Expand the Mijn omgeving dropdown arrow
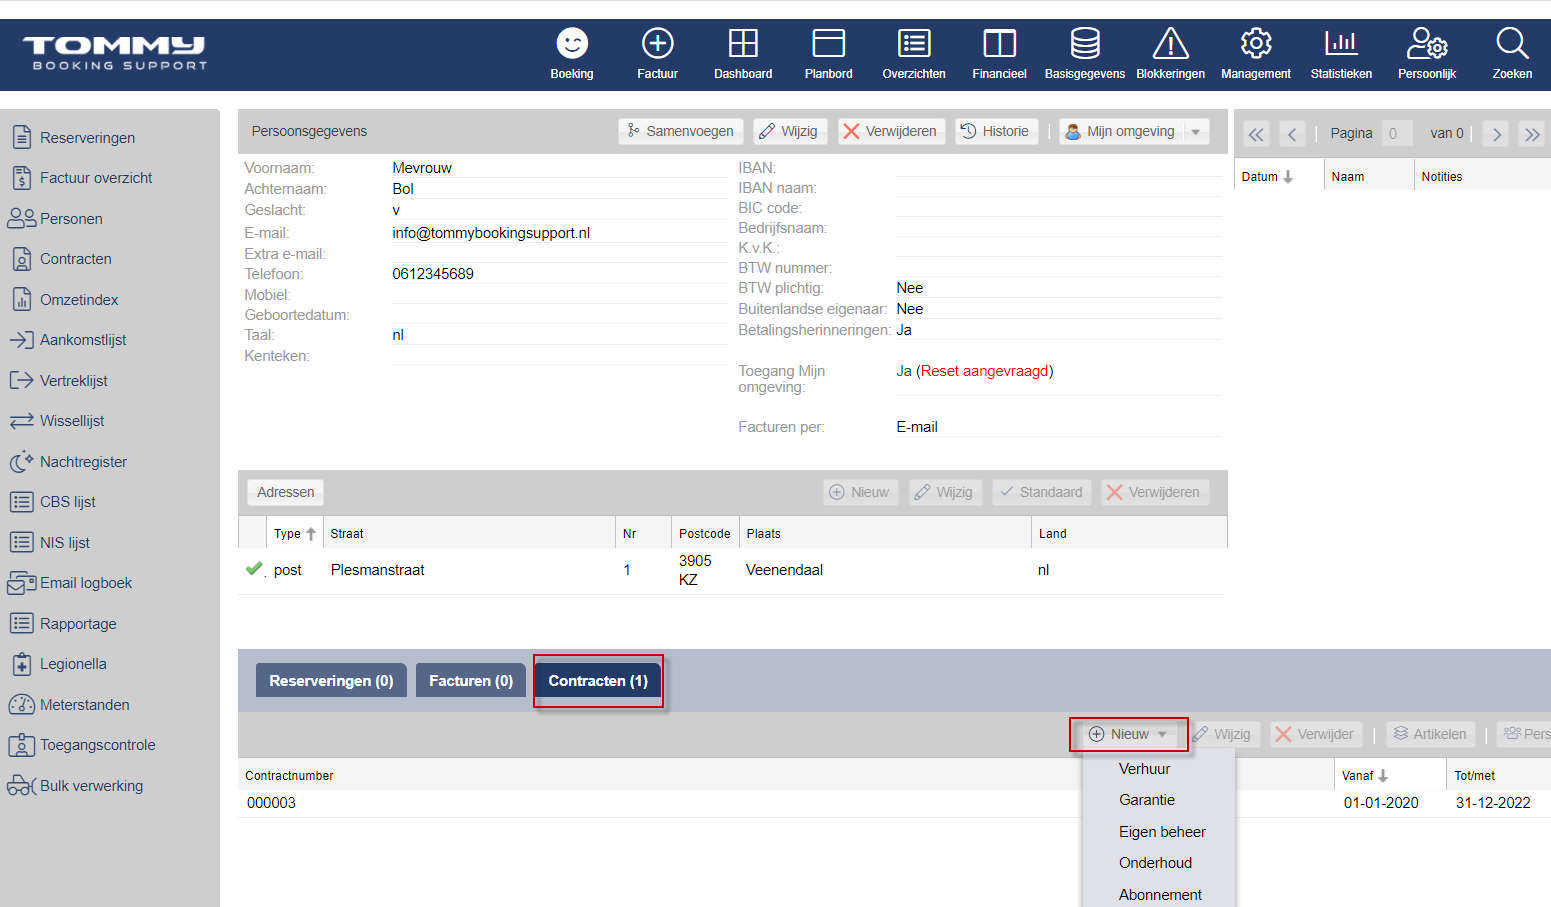 (x=1196, y=132)
